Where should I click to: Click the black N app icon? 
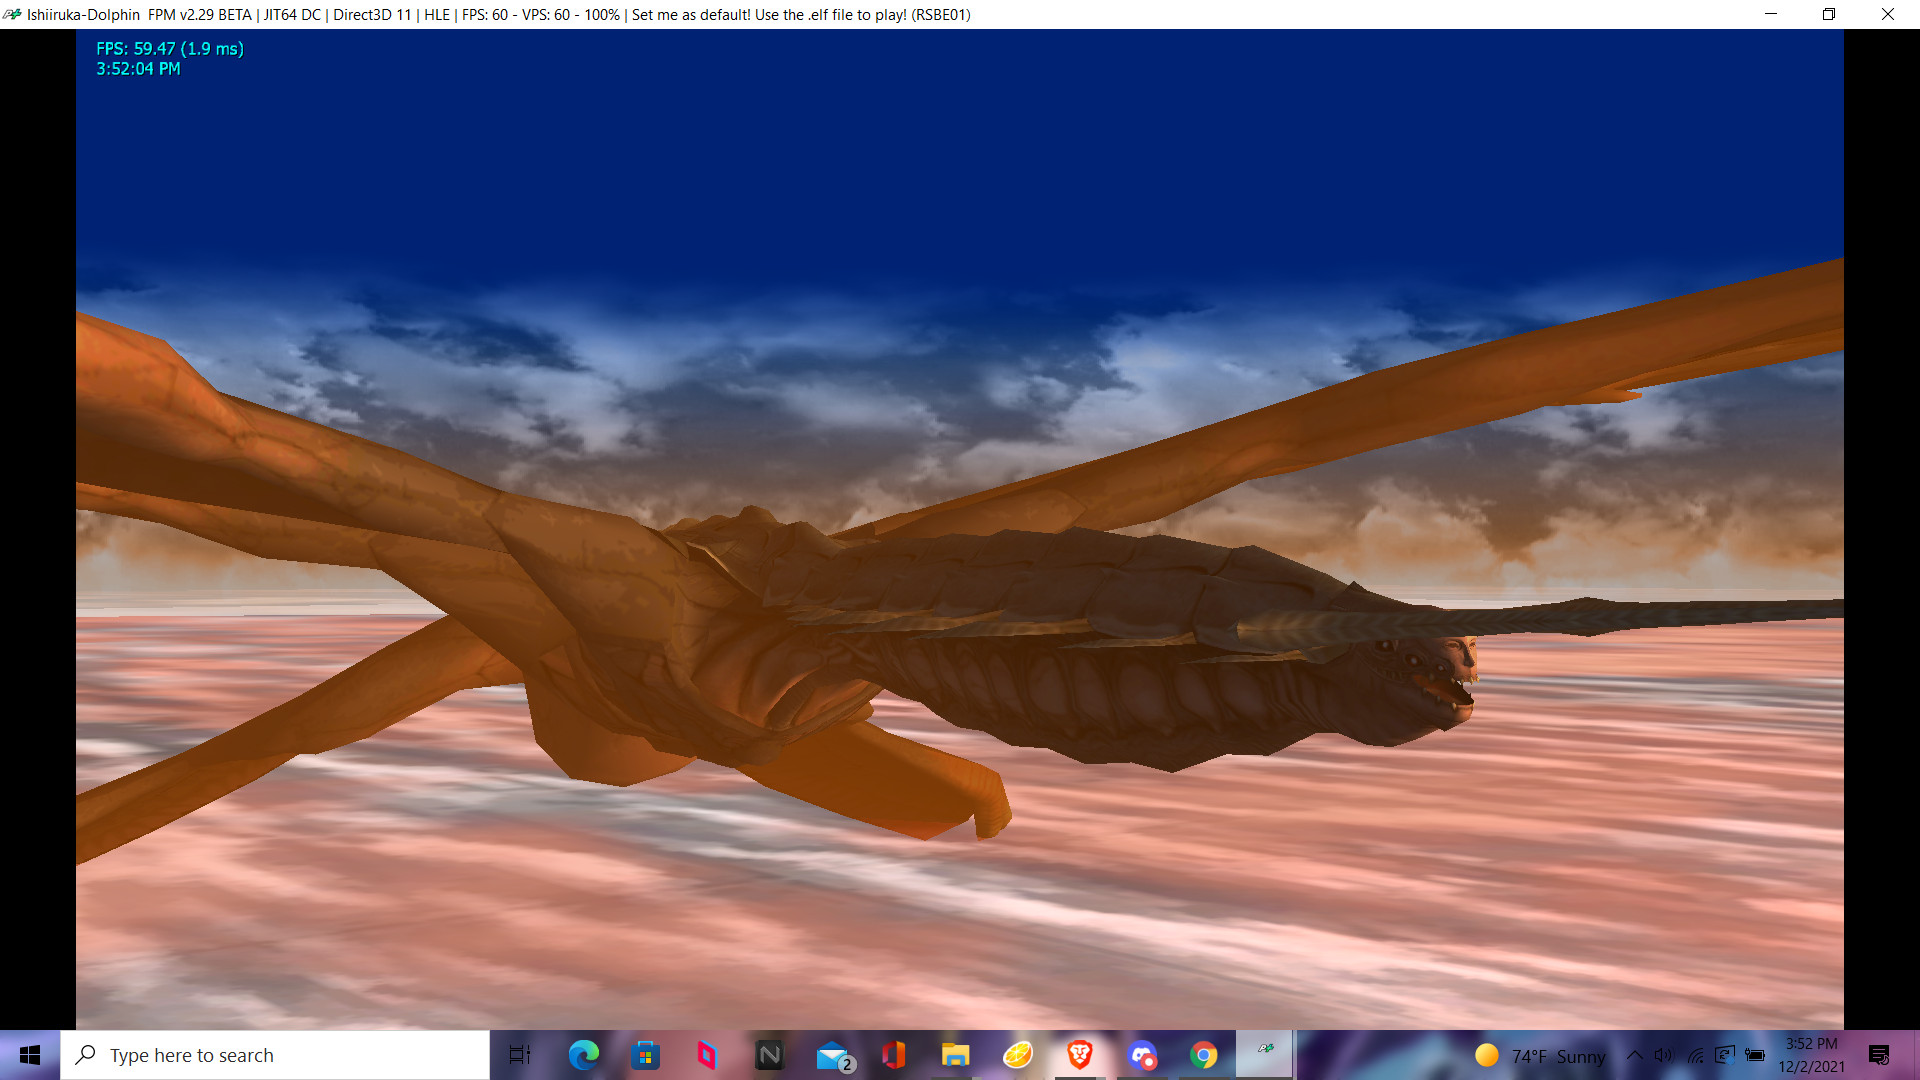pos(770,1055)
